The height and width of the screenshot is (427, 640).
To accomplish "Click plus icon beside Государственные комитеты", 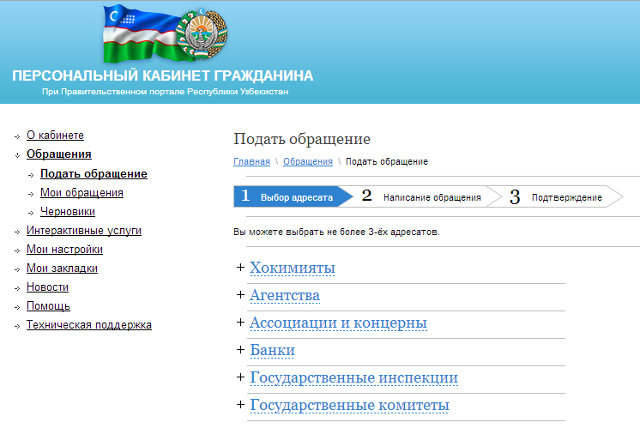I will tap(240, 405).
